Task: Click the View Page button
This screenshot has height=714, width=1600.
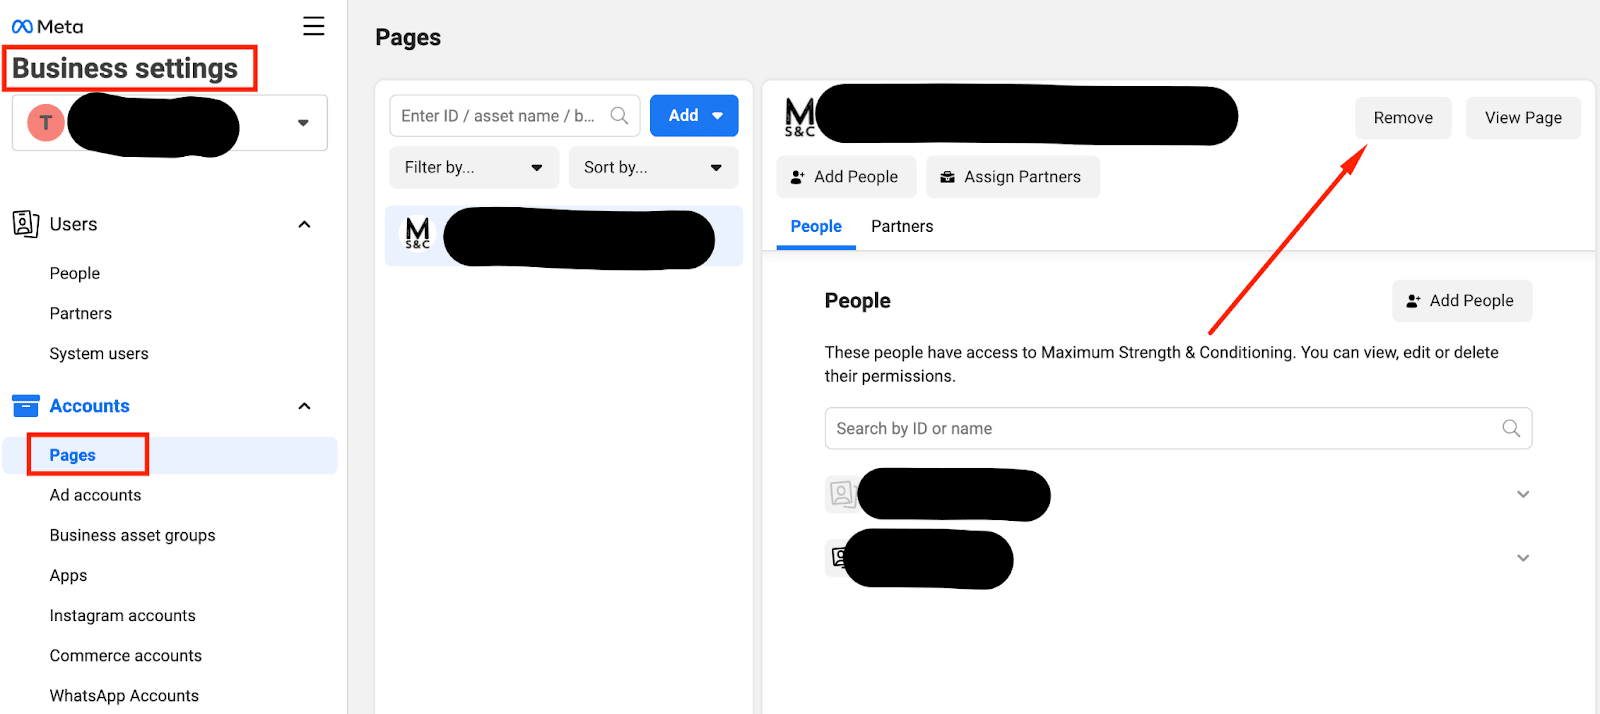Action: pos(1522,118)
